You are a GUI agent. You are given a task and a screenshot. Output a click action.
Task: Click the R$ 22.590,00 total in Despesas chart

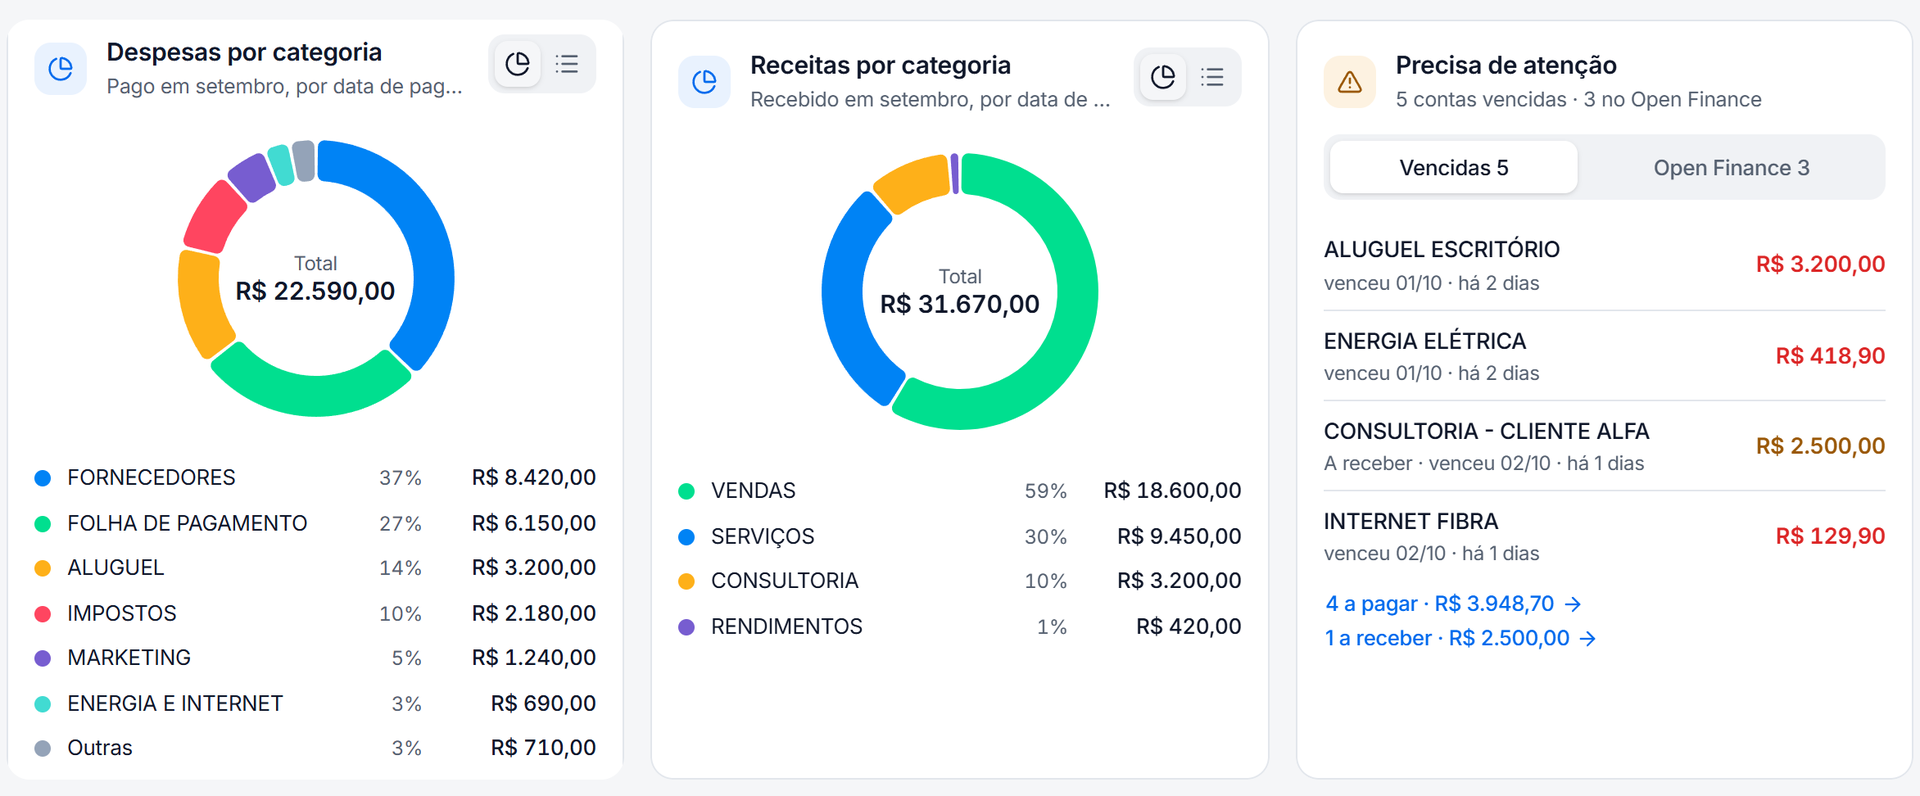pos(315,291)
